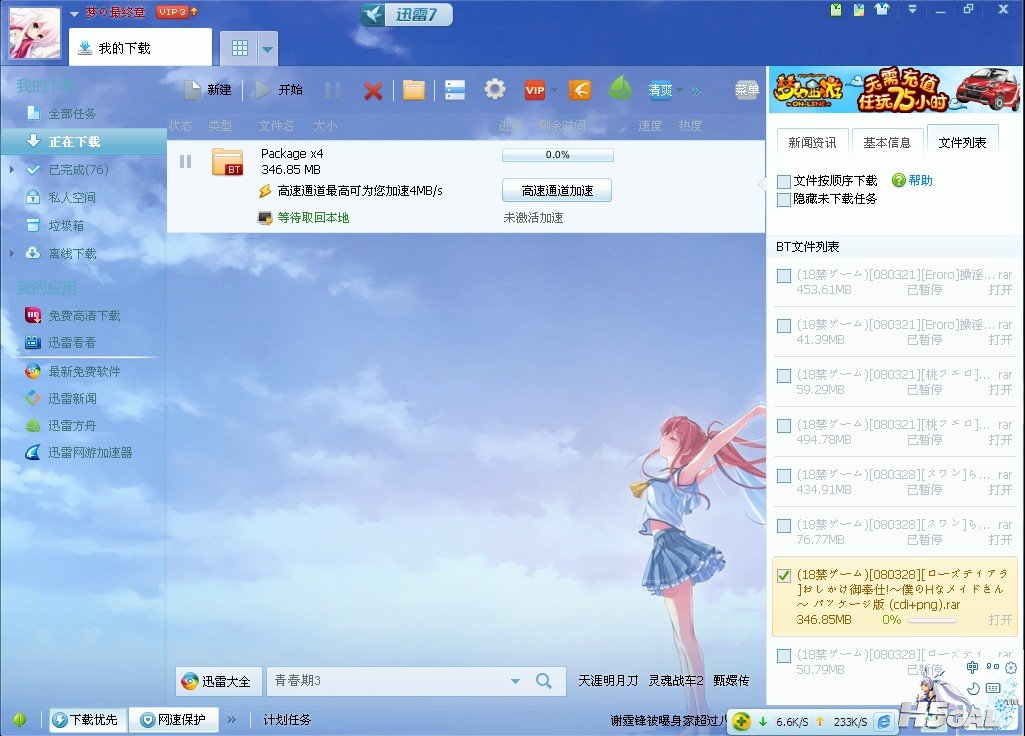Expand the 已完成(76) tree arrow

point(12,170)
